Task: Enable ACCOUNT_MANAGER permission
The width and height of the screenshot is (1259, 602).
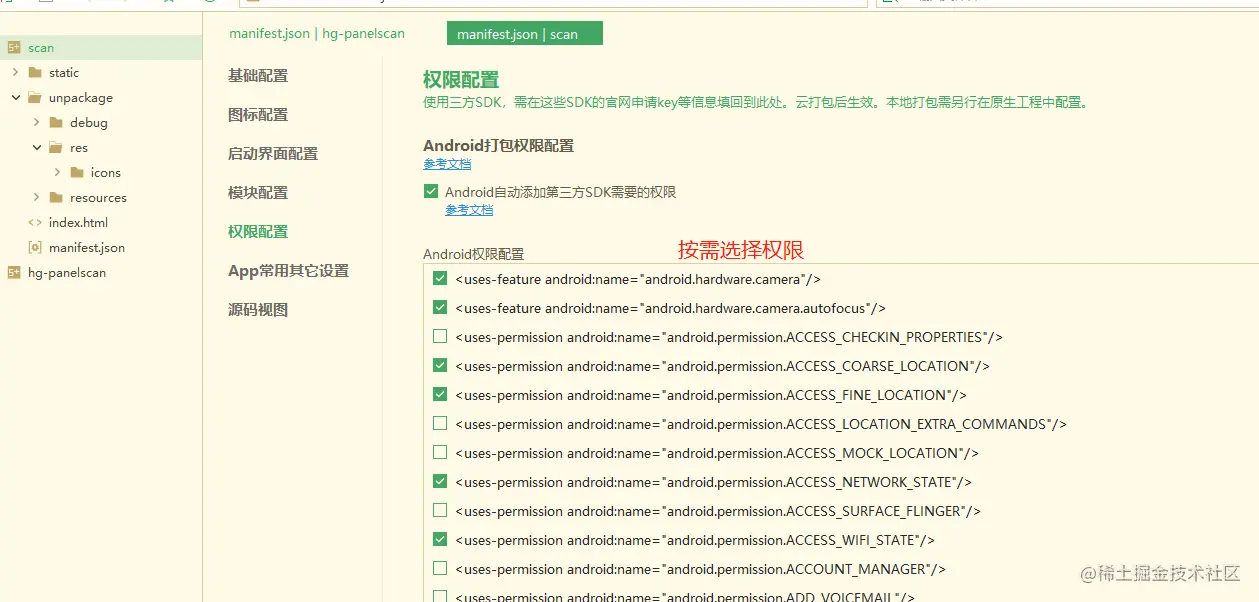Action: tap(440, 568)
